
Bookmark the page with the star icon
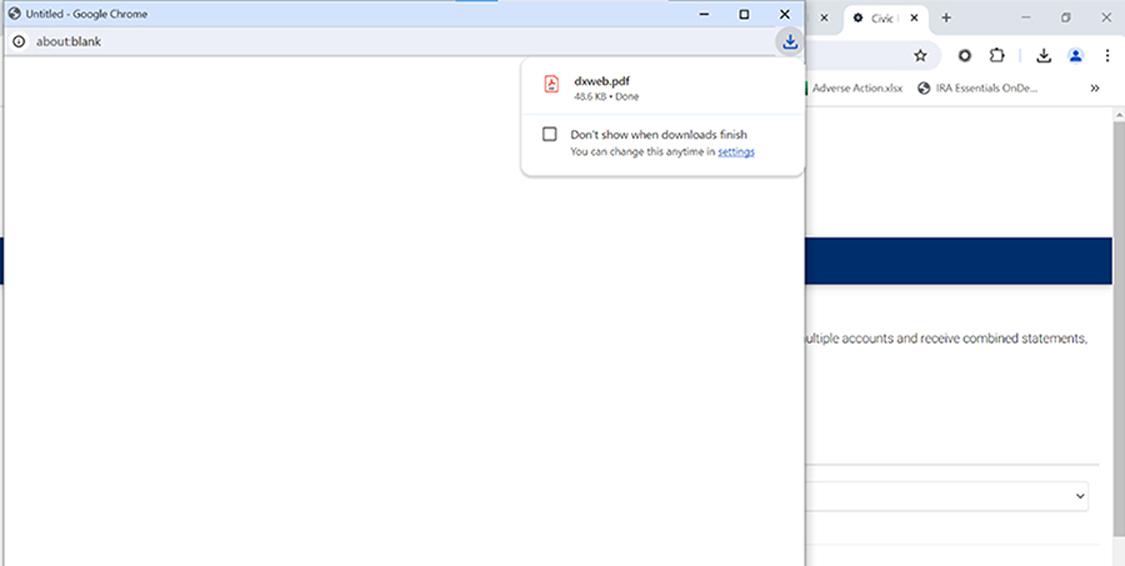click(920, 56)
